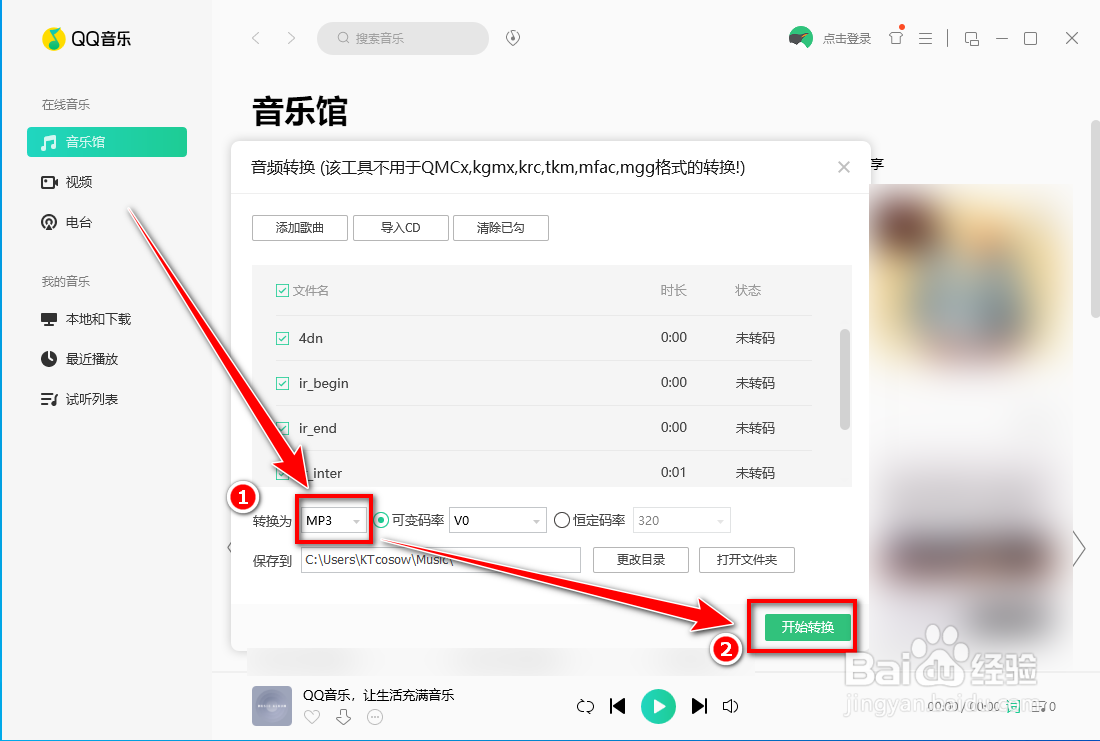Click the green 开始转换 button

tap(807, 627)
